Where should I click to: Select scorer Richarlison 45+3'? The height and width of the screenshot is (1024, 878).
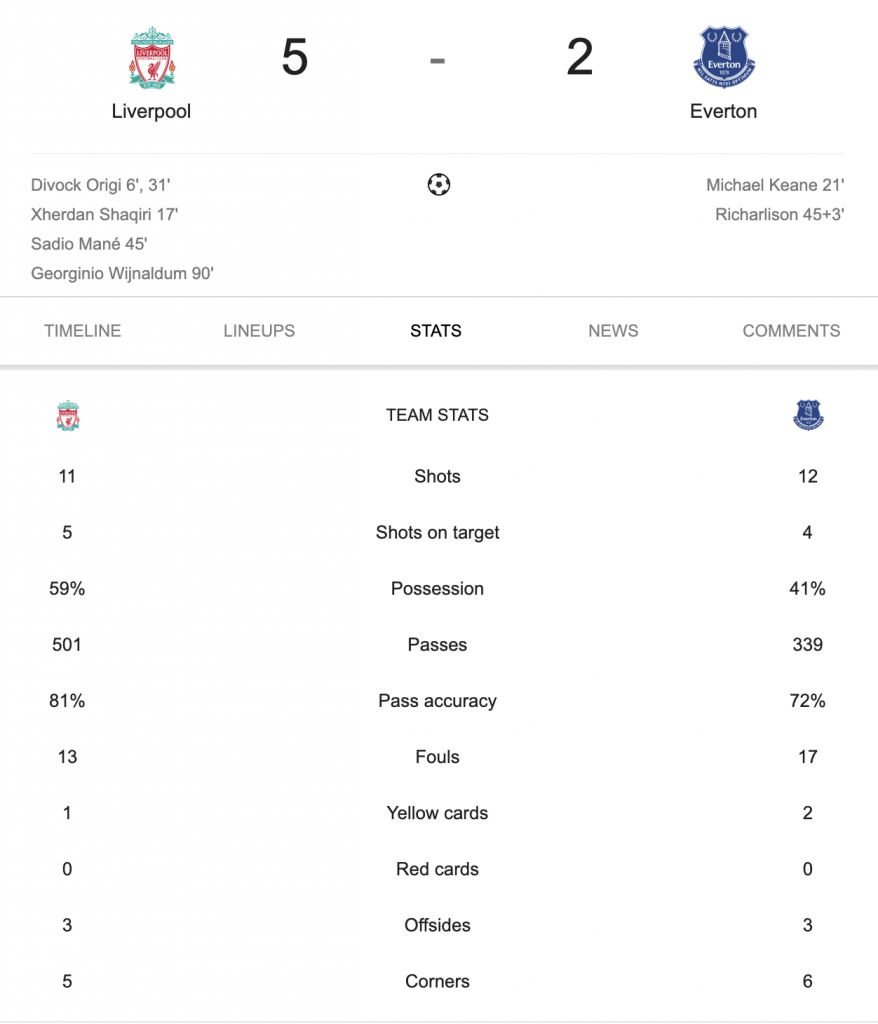tap(779, 215)
